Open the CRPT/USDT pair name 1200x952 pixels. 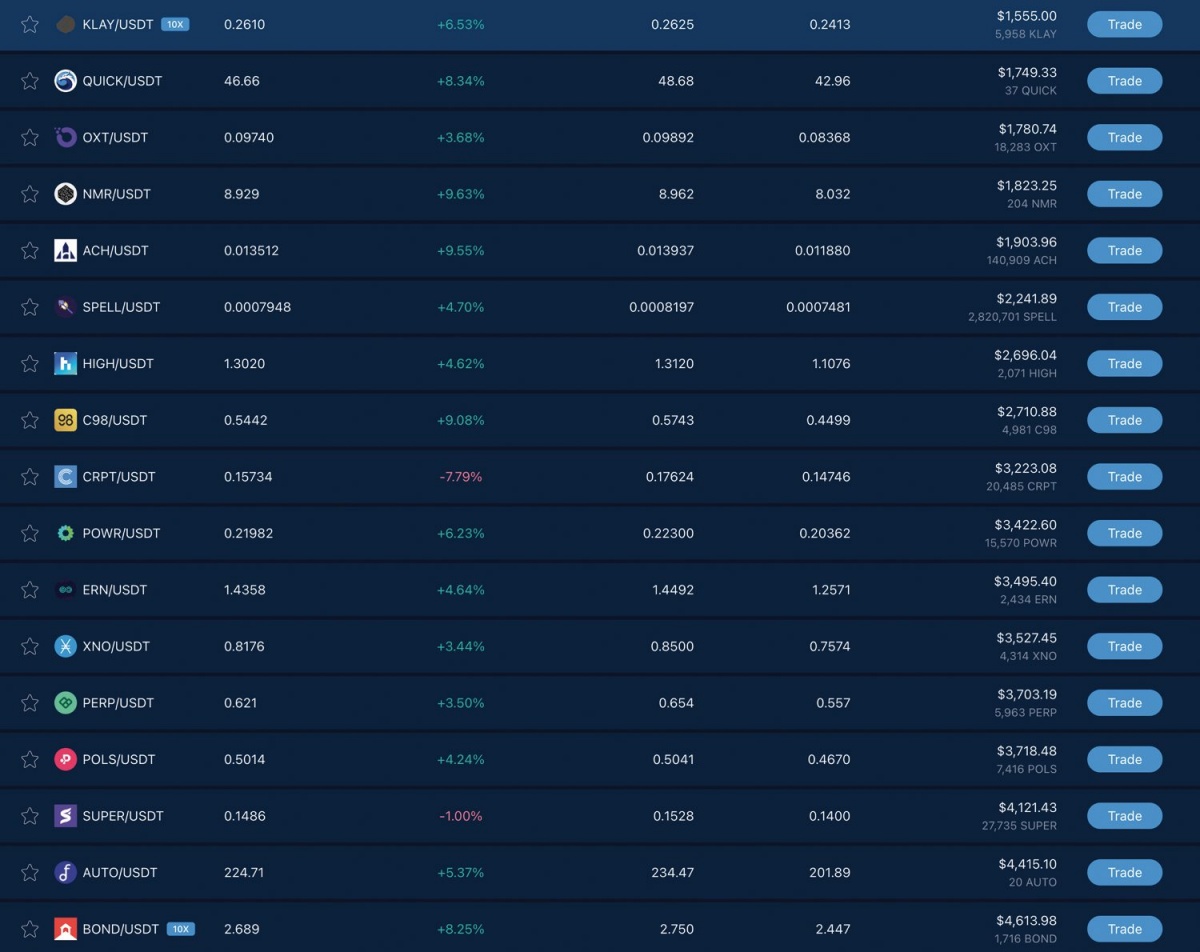[x=119, y=477]
